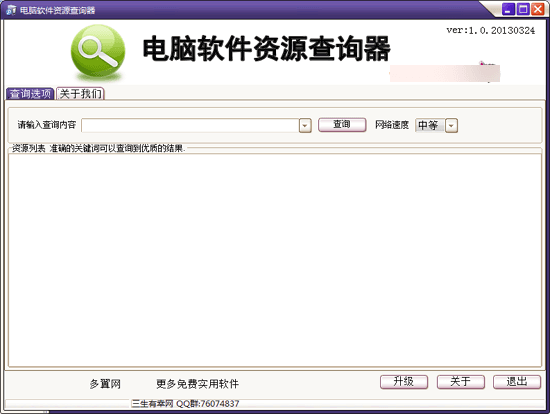
Task: Open 更多免费实用软件 link
Action: coord(197,384)
